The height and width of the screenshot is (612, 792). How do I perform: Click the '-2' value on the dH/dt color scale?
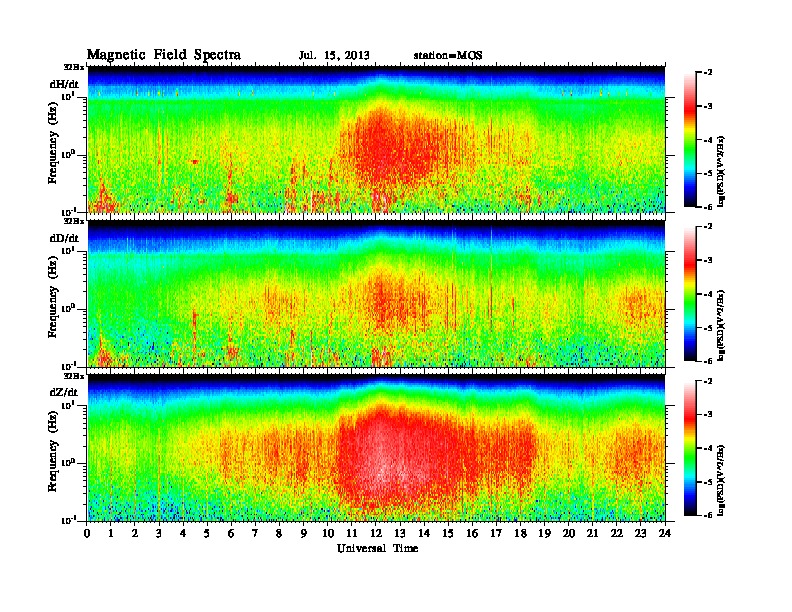708,73
